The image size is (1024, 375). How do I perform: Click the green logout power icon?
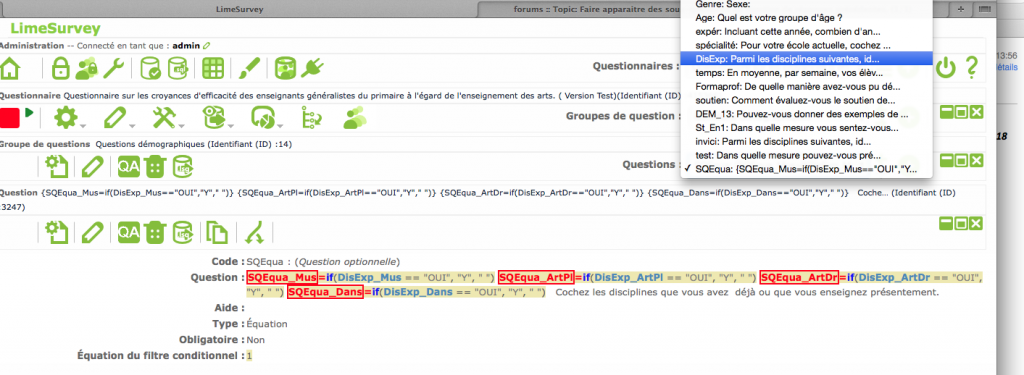[945, 67]
